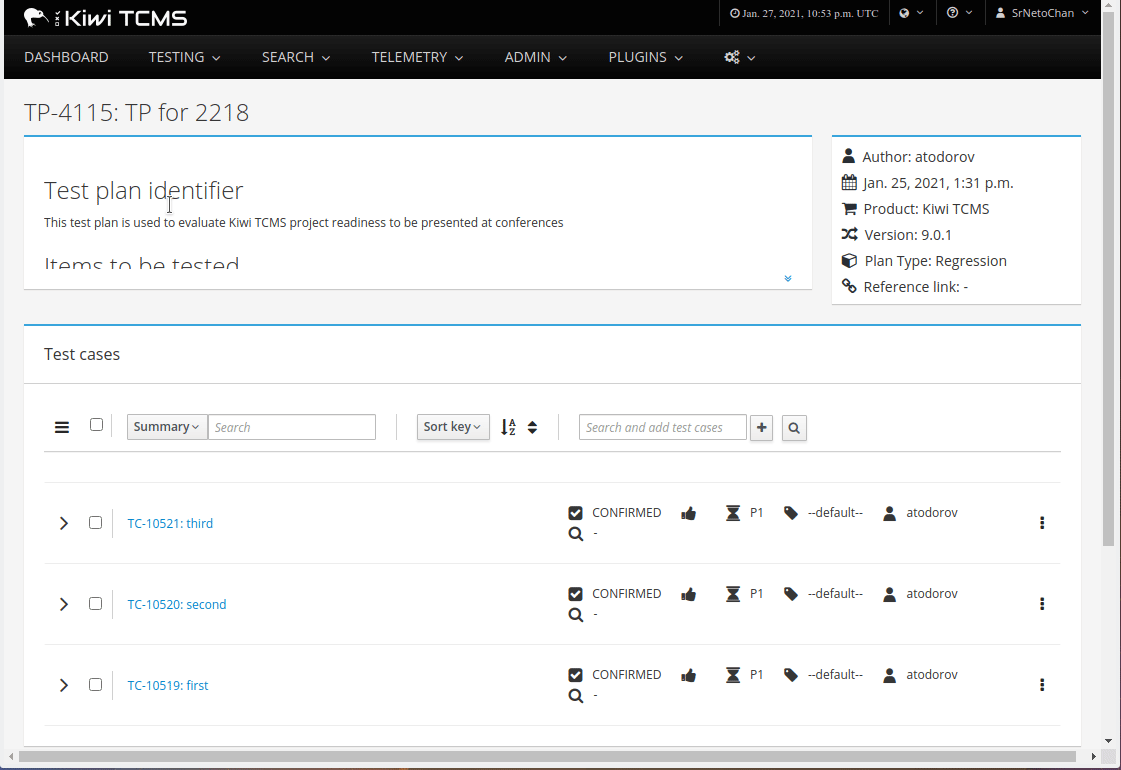
Task: Open the Search menu
Action: (x=296, y=57)
